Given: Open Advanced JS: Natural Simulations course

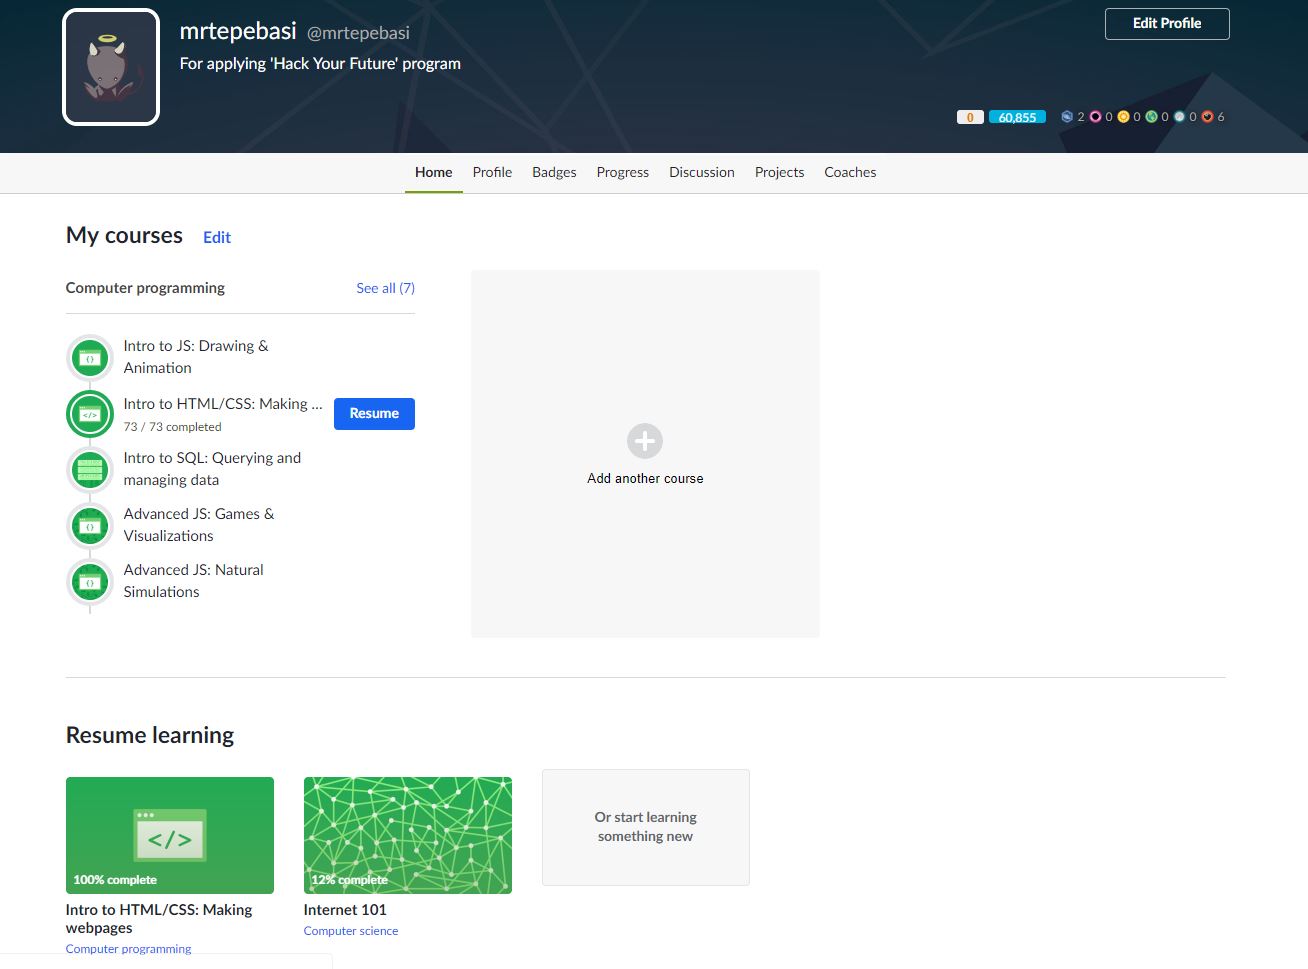Looking at the screenshot, I should point(194,581).
